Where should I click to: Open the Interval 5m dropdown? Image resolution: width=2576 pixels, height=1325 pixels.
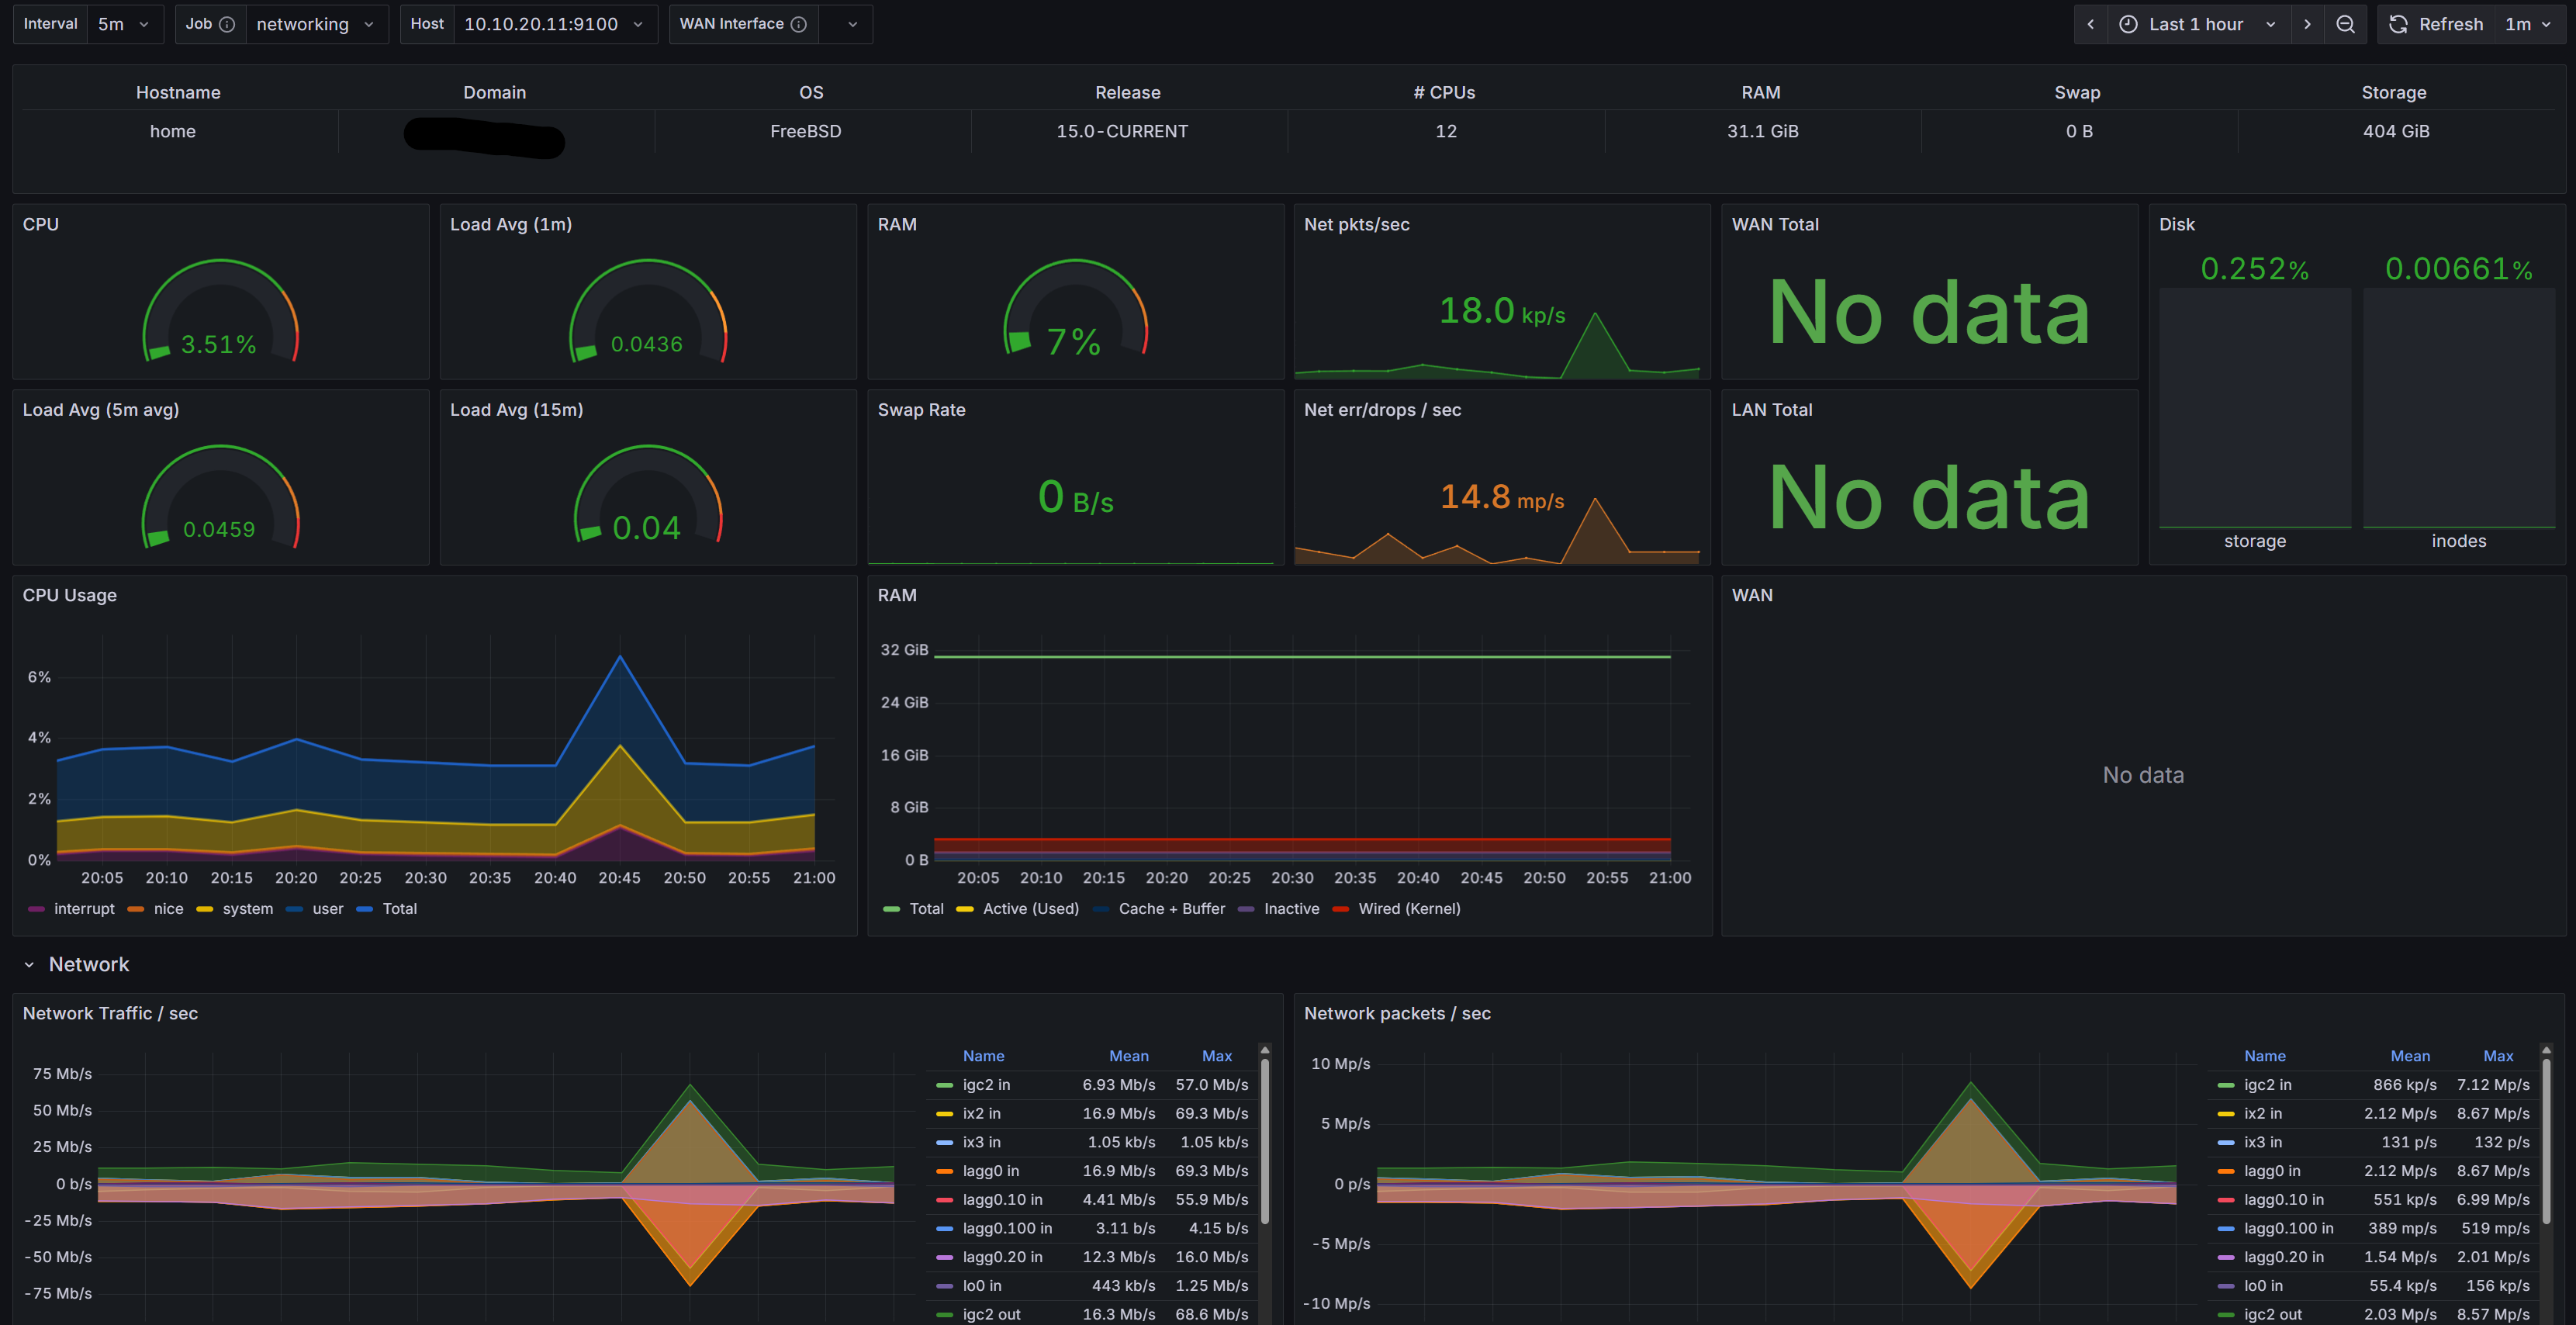coord(123,24)
